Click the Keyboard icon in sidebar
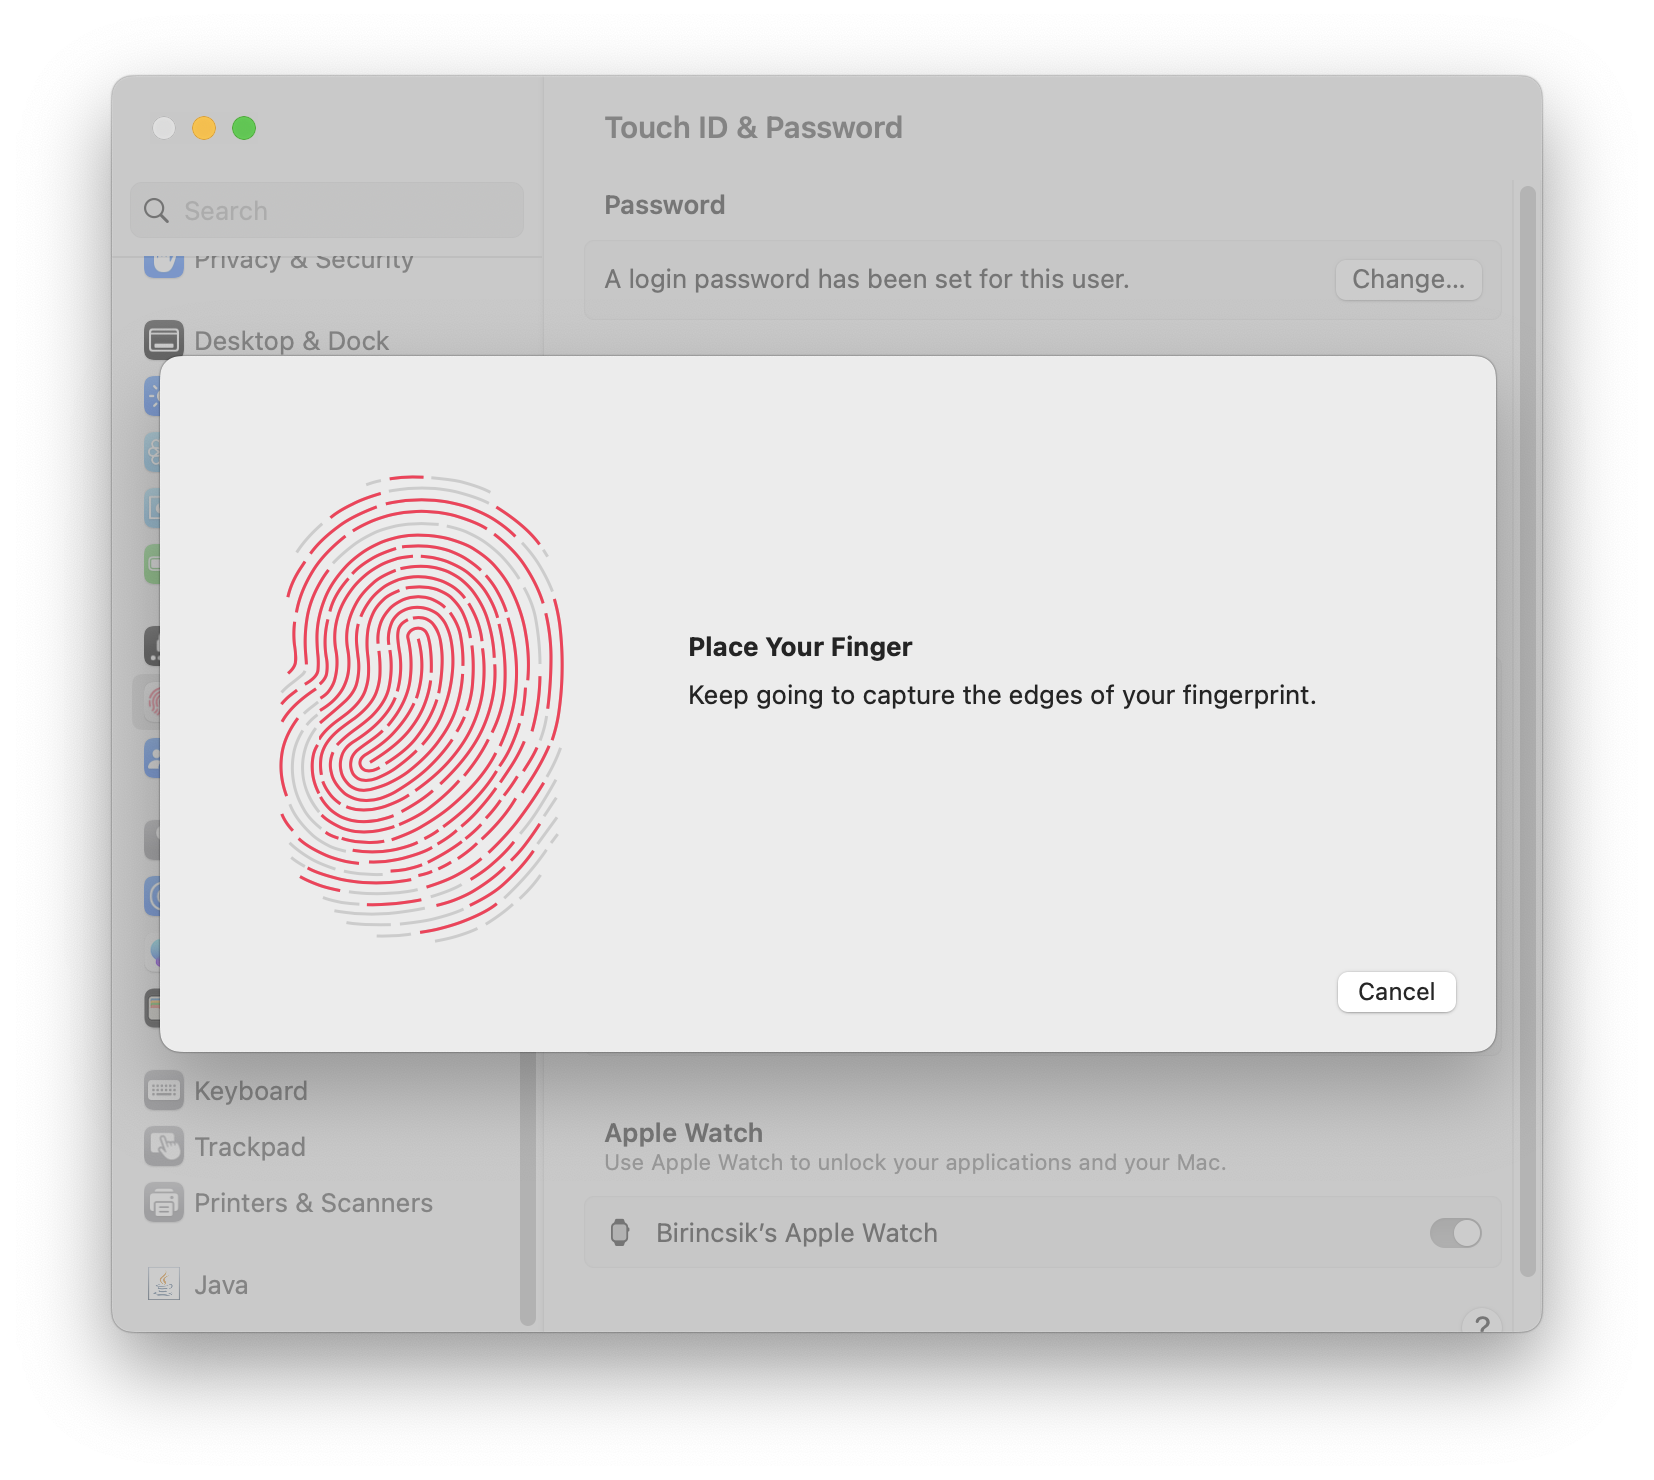This screenshot has height=1480, width=1654. click(x=164, y=1091)
